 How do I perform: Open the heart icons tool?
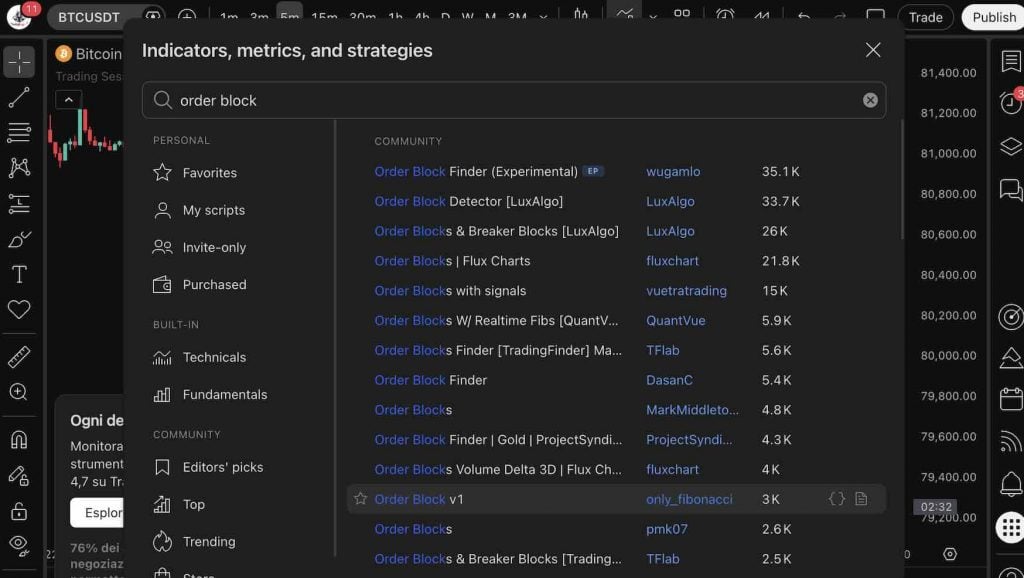[19, 309]
